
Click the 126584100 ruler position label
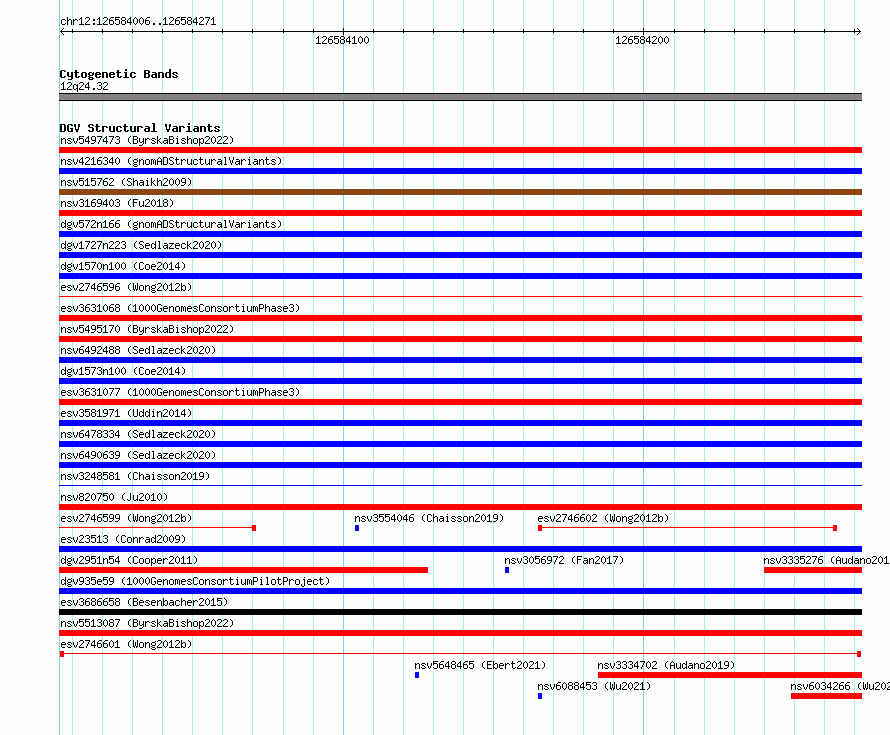(x=342, y=40)
